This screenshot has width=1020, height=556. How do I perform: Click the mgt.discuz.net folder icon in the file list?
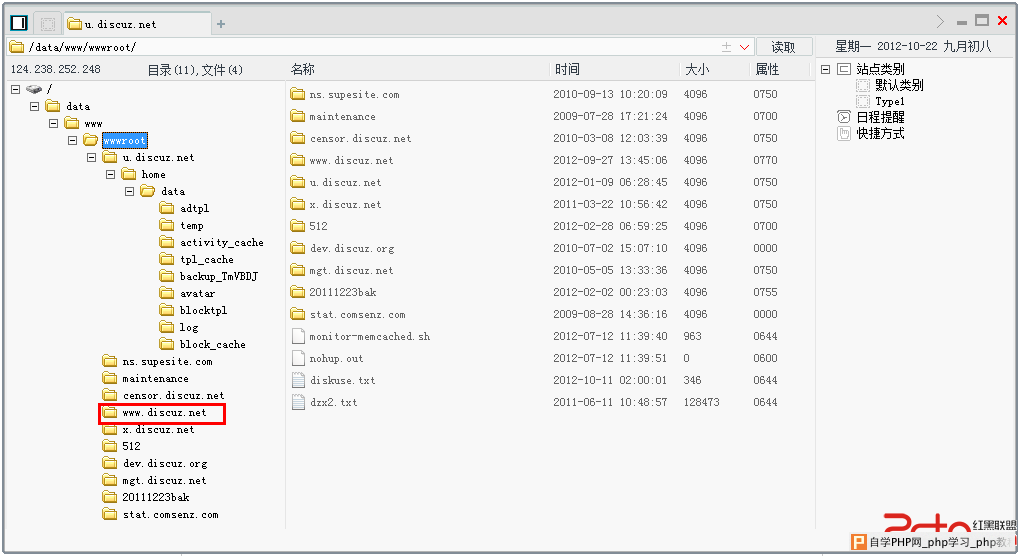click(298, 270)
